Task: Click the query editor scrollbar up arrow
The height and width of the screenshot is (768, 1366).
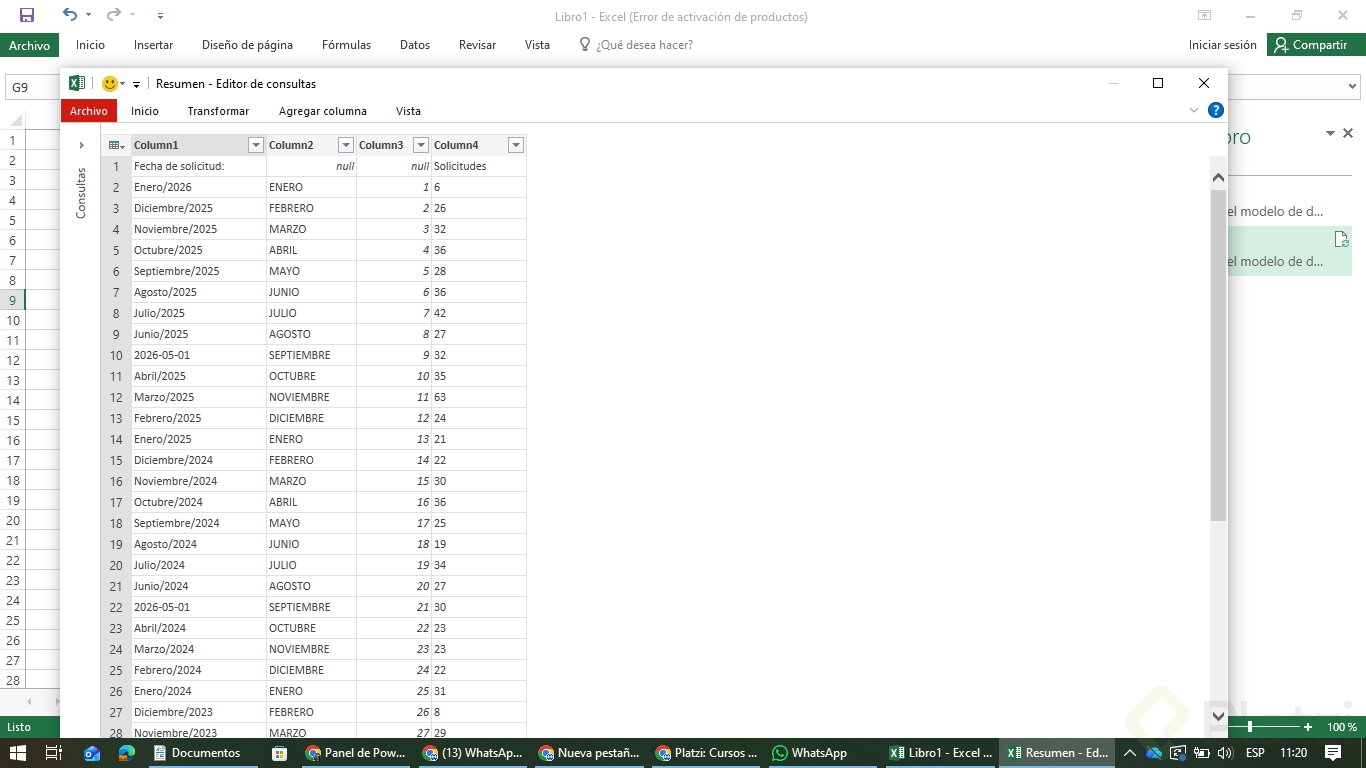Action: pos(1218,177)
